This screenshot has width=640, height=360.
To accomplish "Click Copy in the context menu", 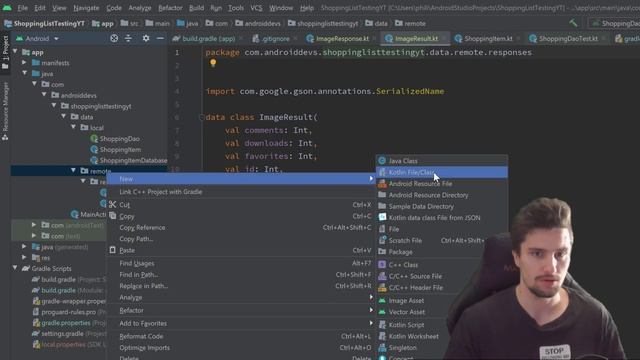I will [241, 216].
